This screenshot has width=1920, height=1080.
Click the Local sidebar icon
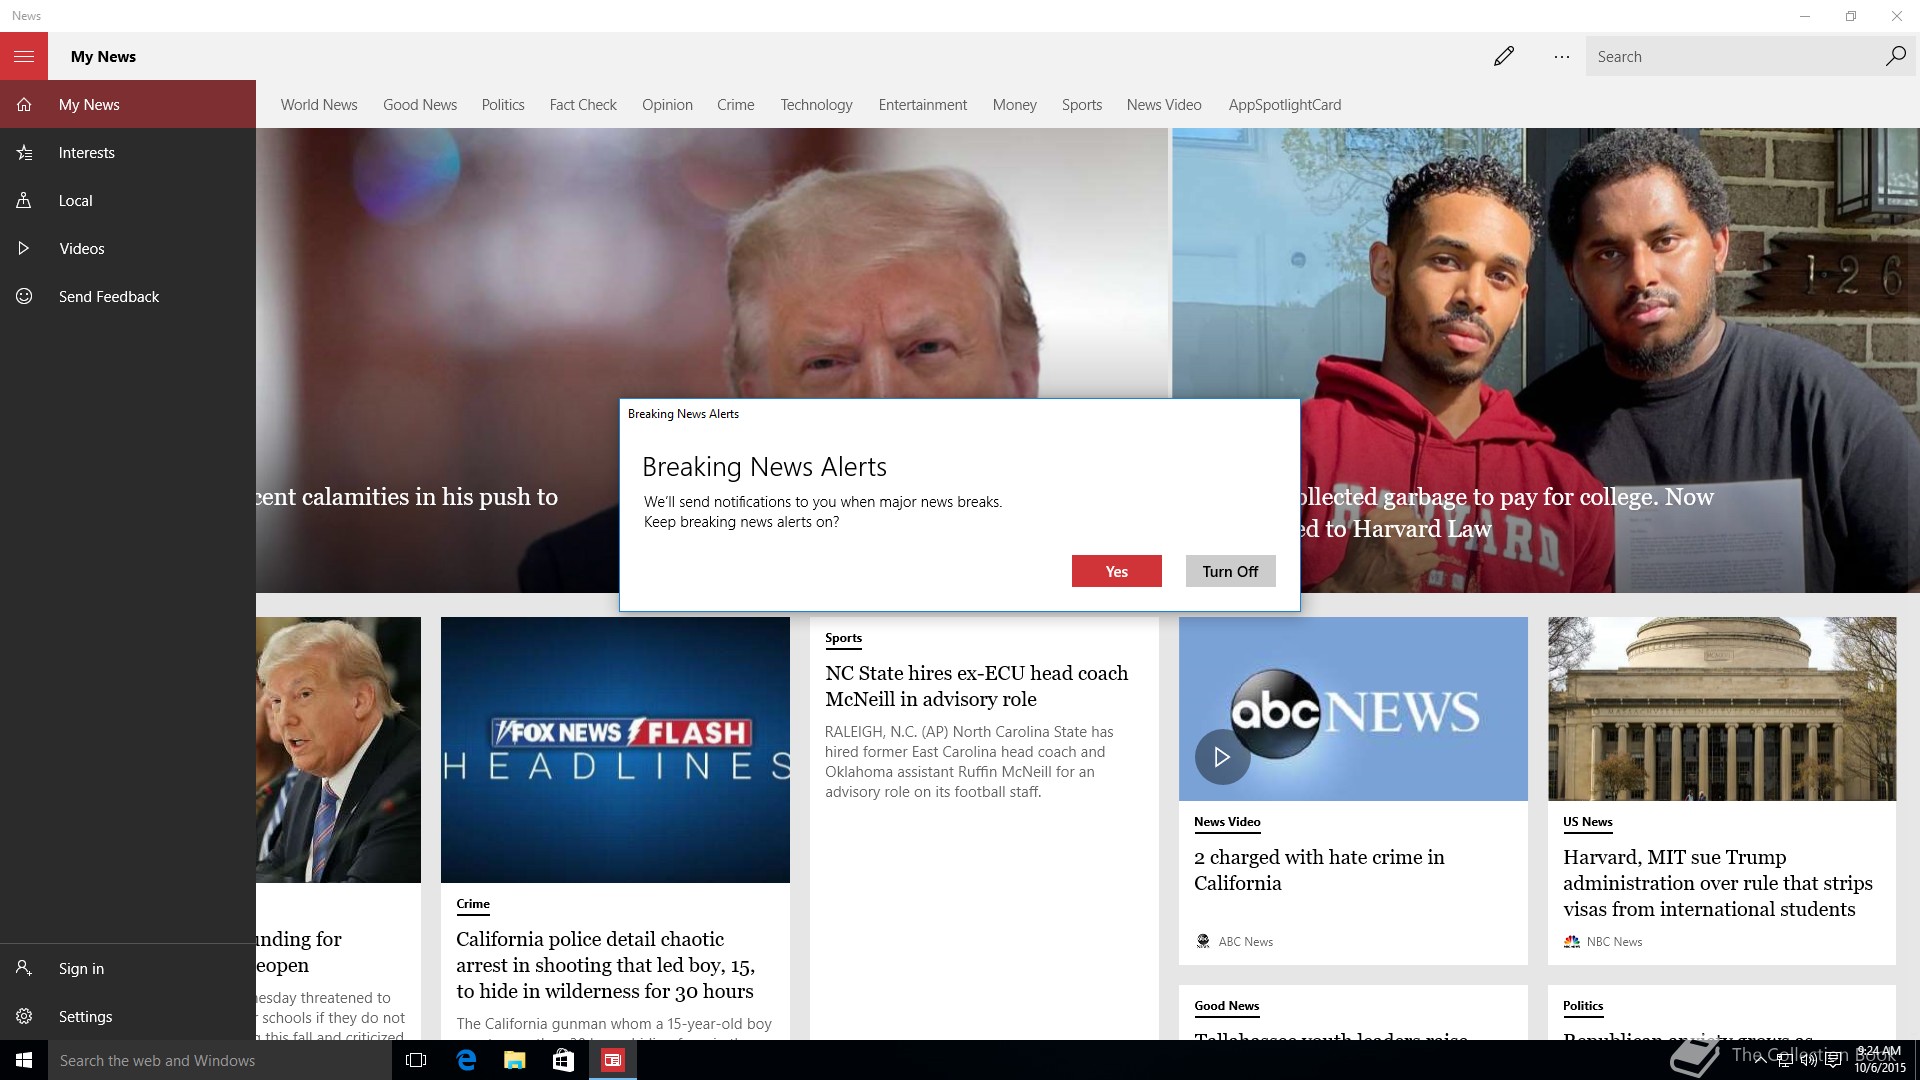coord(24,201)
